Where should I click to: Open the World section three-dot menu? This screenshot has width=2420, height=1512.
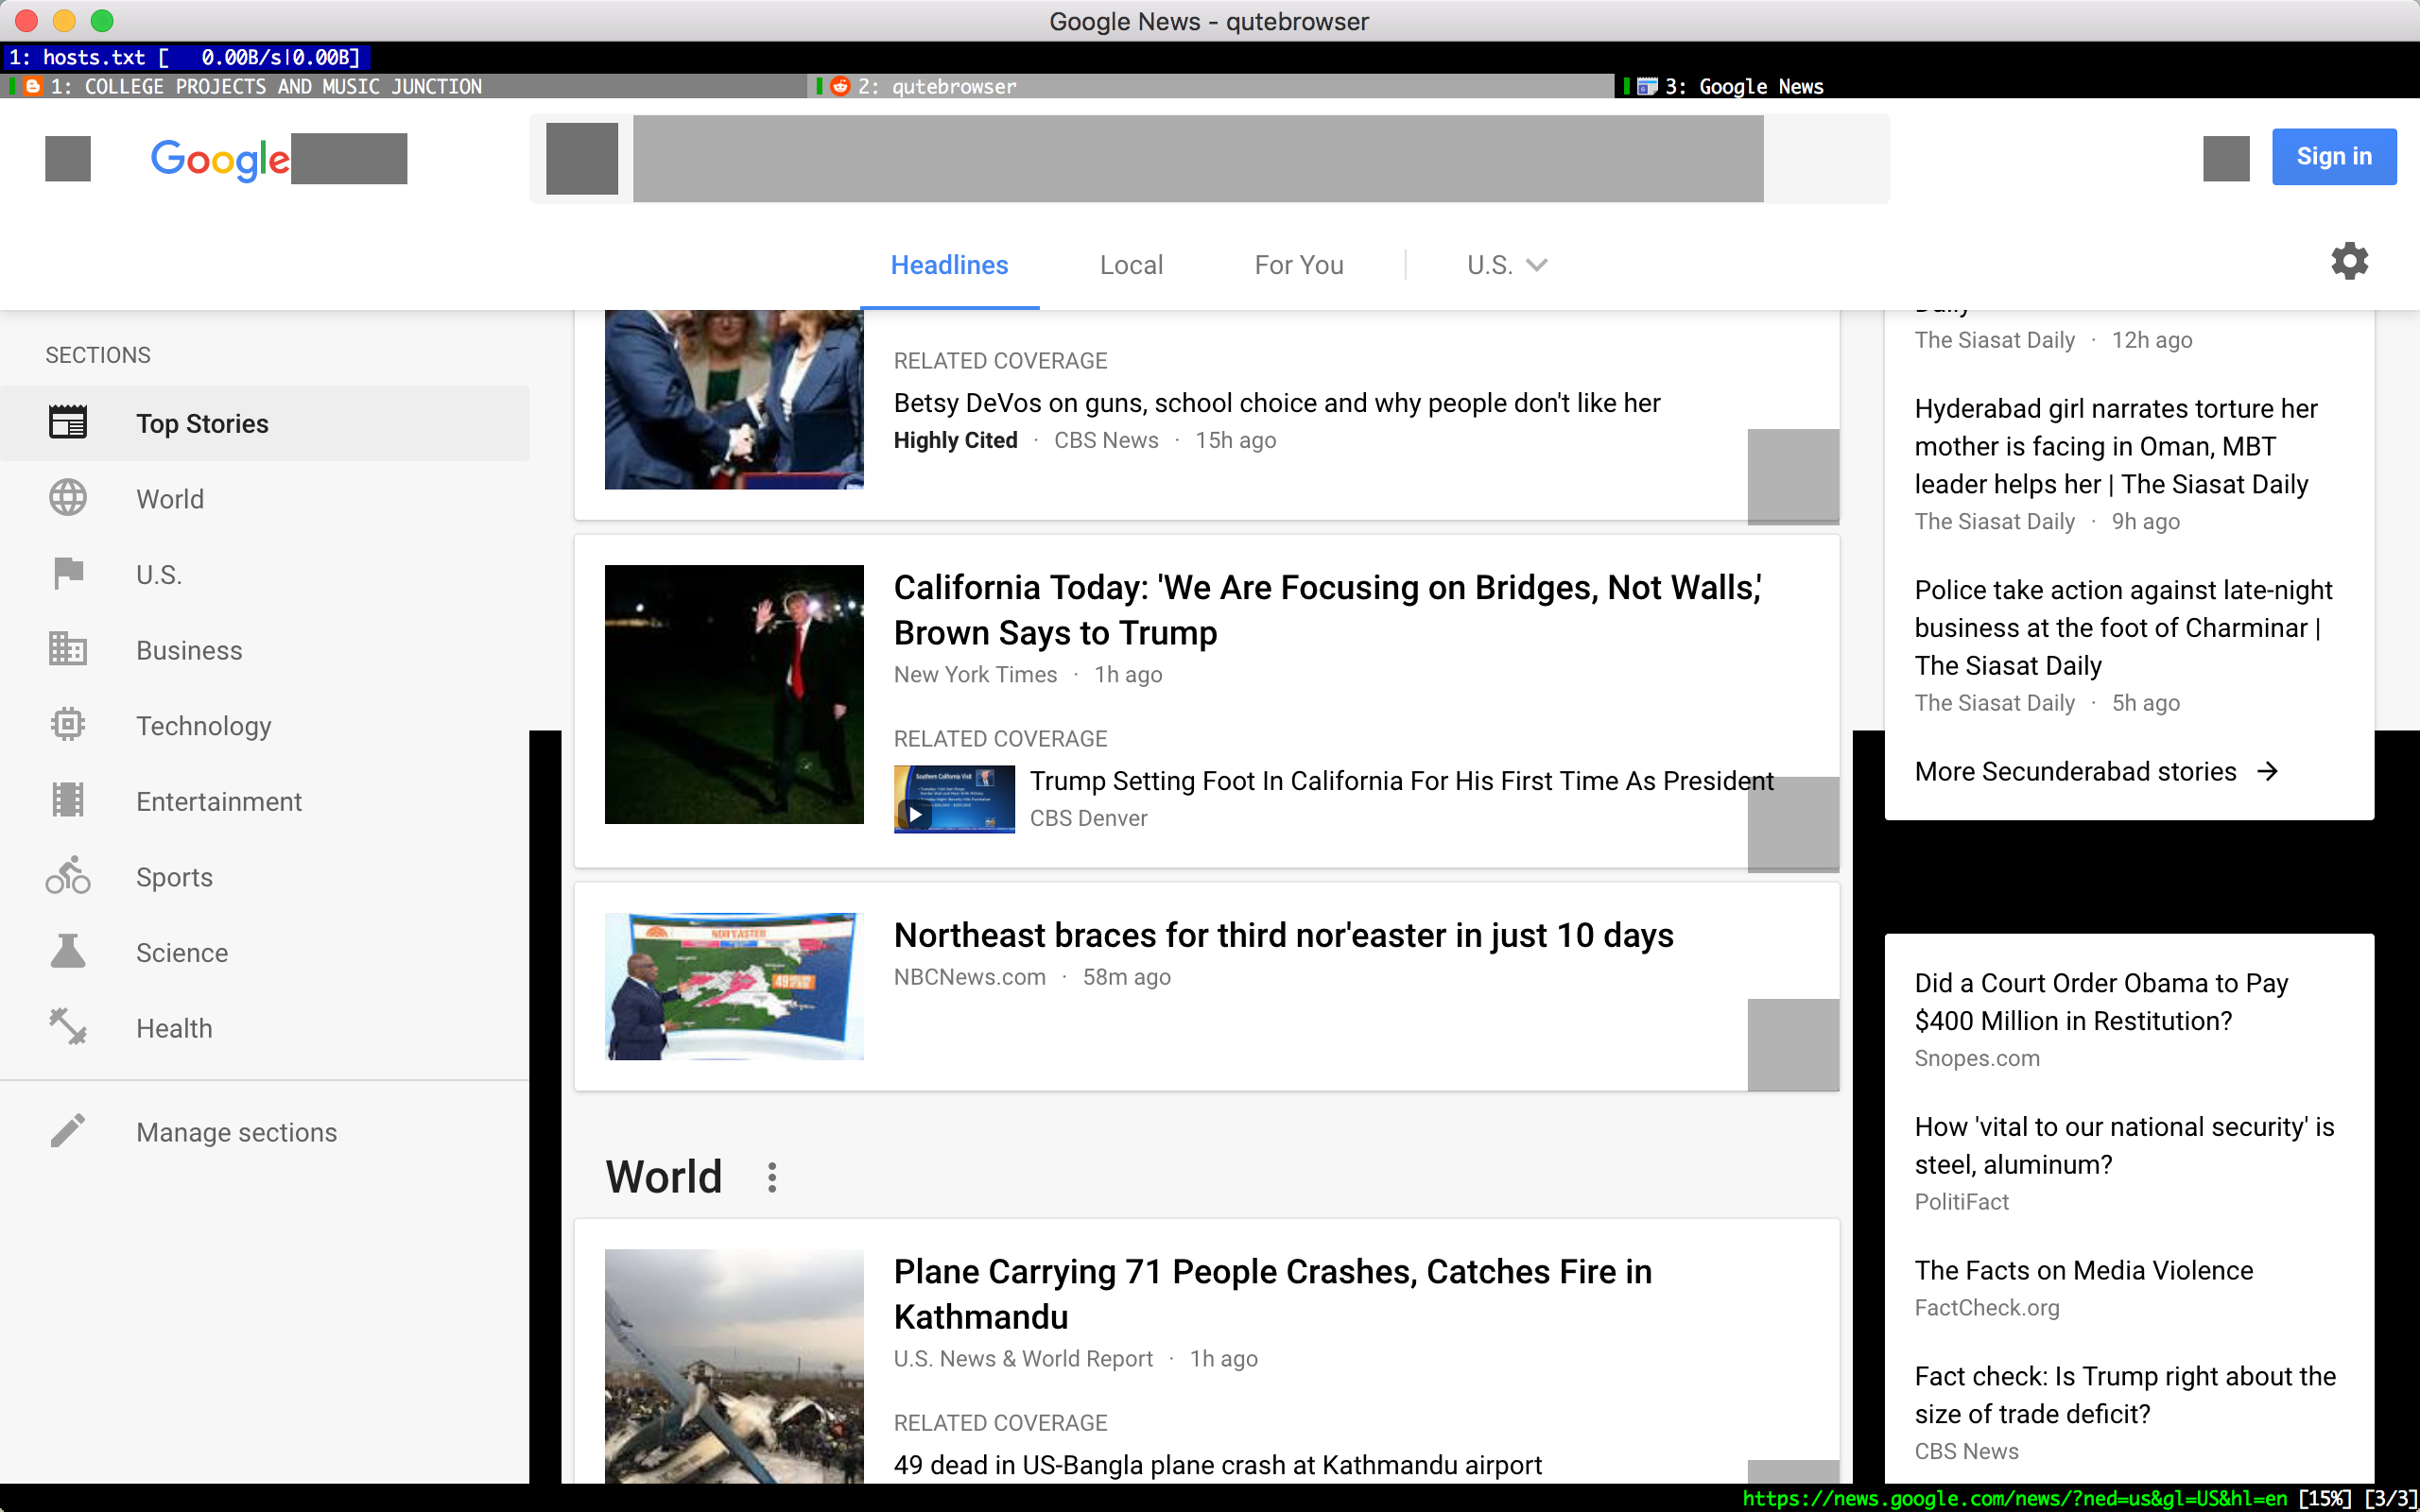(772, 1177)
